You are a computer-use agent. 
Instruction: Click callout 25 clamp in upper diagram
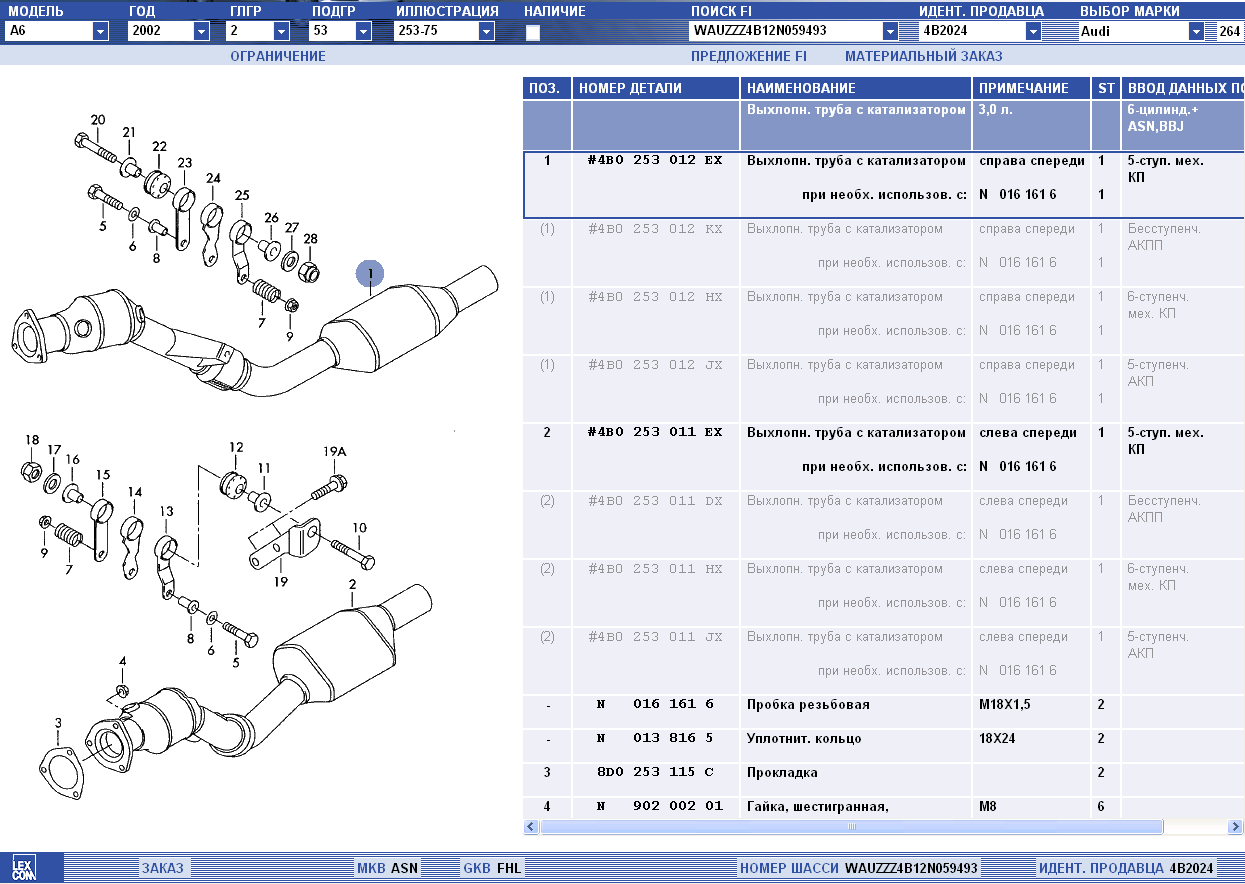click(242, 195)
